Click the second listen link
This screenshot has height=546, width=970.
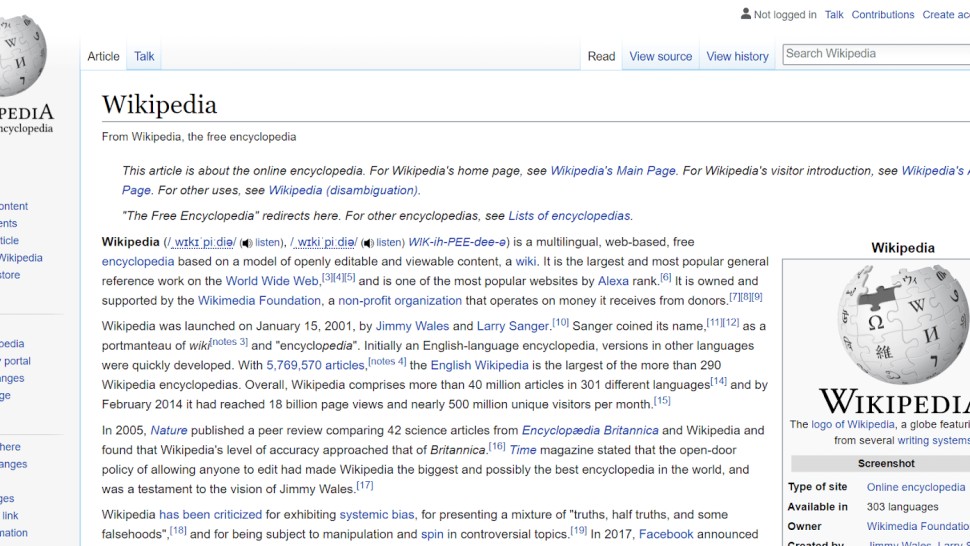(x=389, y=242)
